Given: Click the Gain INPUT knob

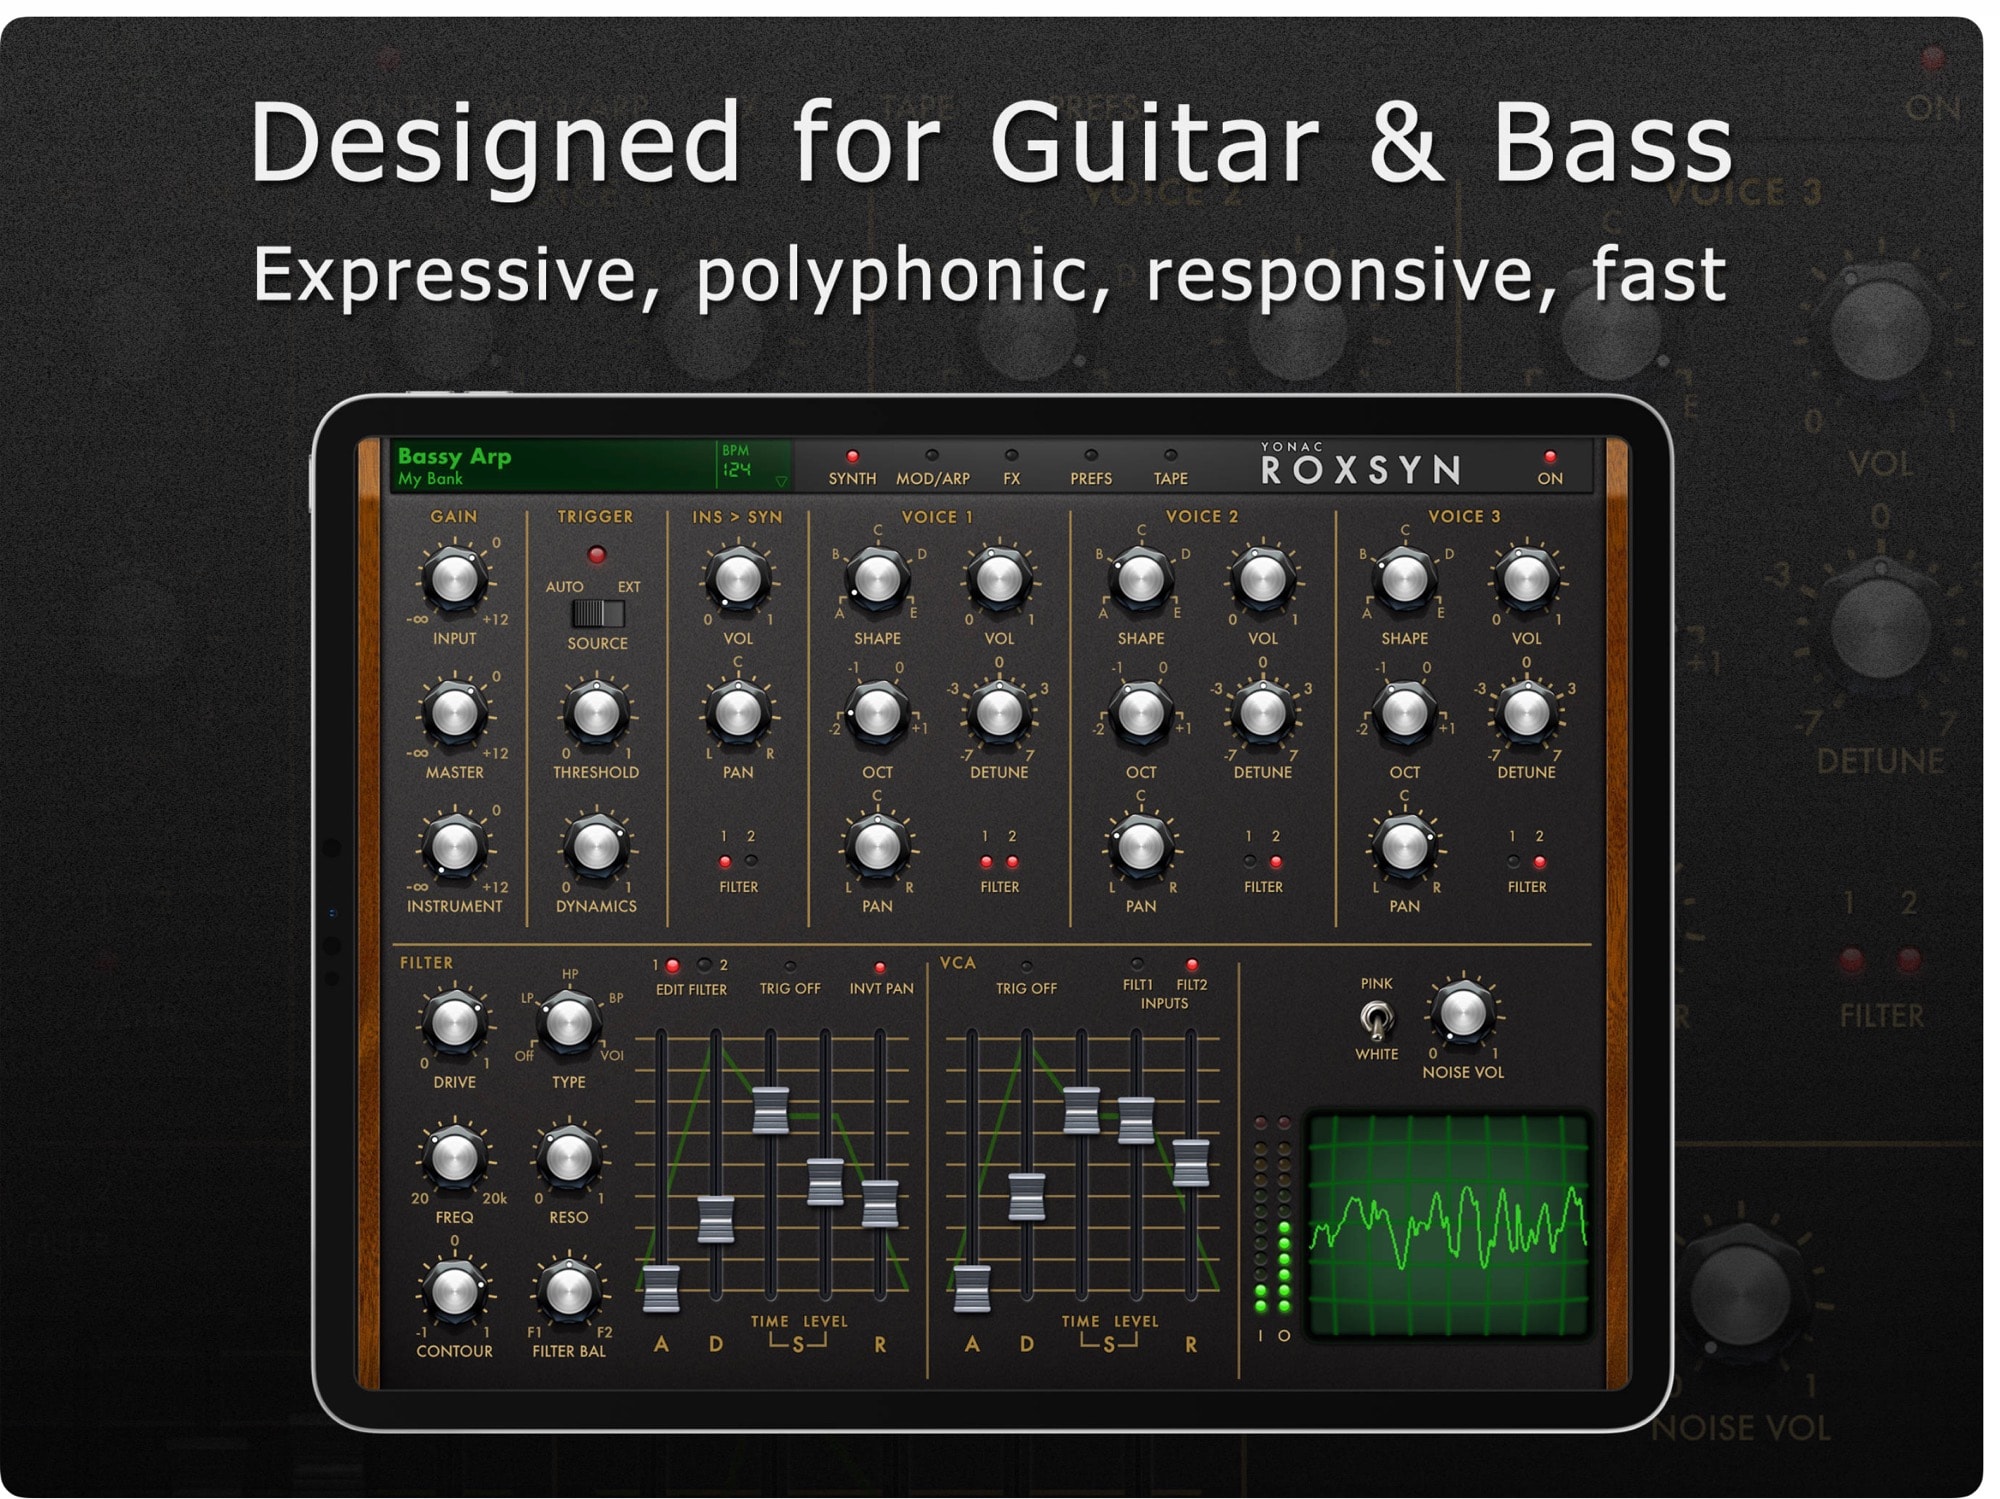Looking at the screenshot, I should [454, 579].
